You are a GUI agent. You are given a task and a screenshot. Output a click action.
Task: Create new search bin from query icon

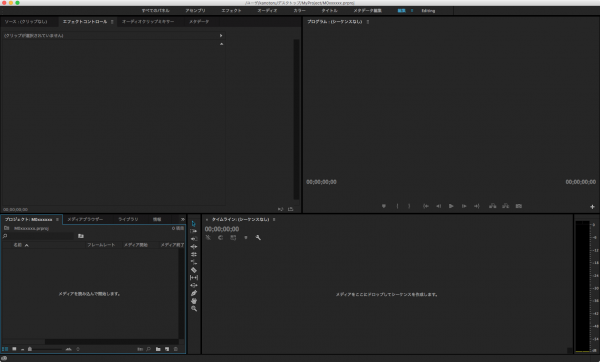[81, 236]
